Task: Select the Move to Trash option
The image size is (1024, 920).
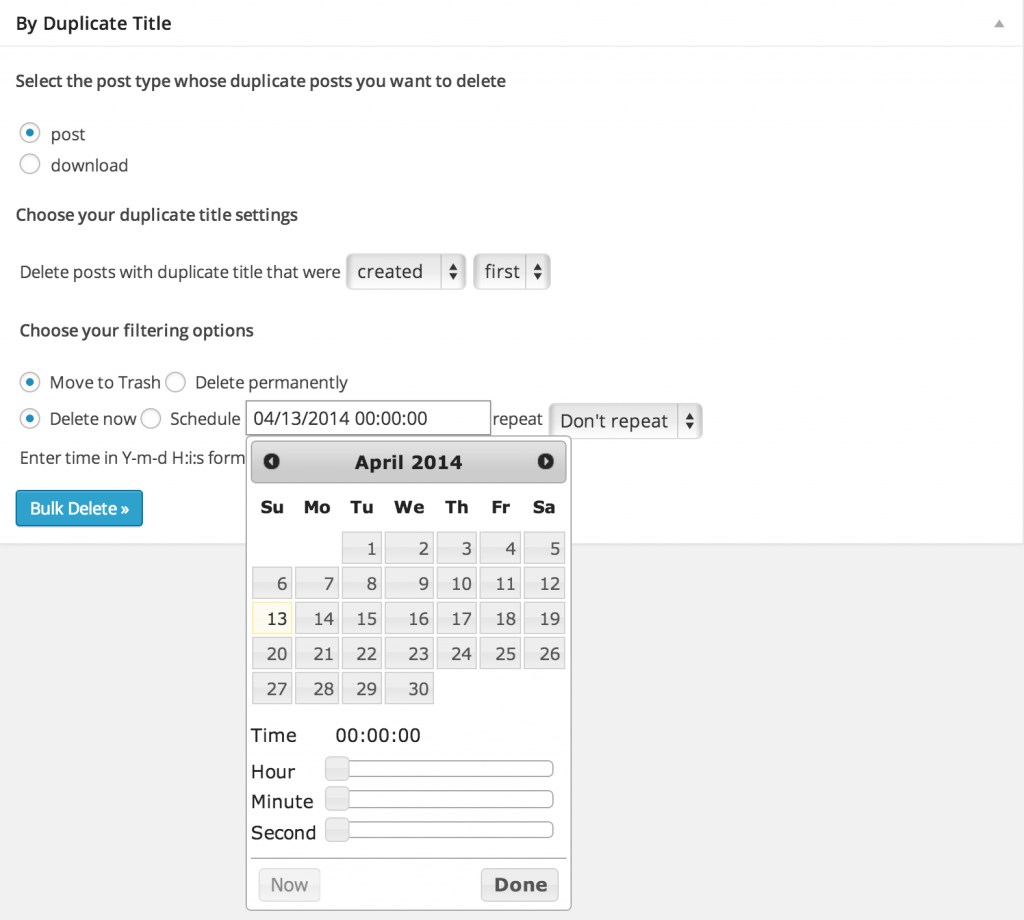Action: coord(29,382)
